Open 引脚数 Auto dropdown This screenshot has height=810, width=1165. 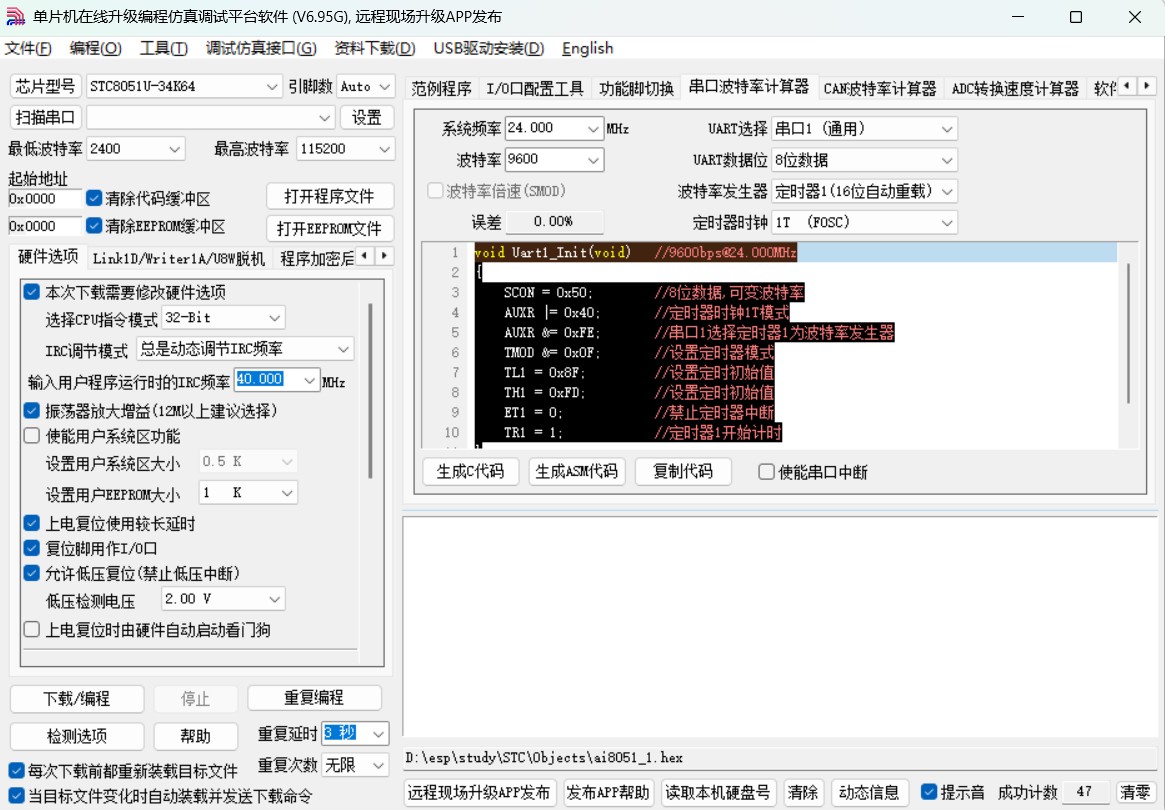pyautogui.click(x=366, y=87)
